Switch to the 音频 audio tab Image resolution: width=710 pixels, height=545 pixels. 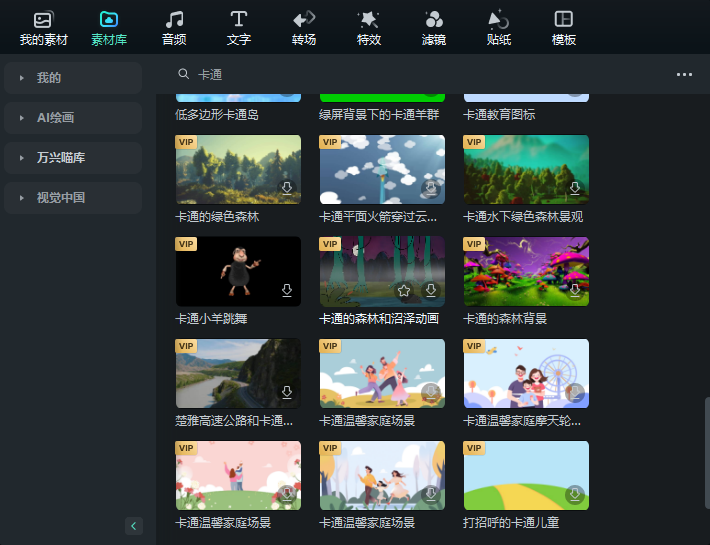(174, 28)
